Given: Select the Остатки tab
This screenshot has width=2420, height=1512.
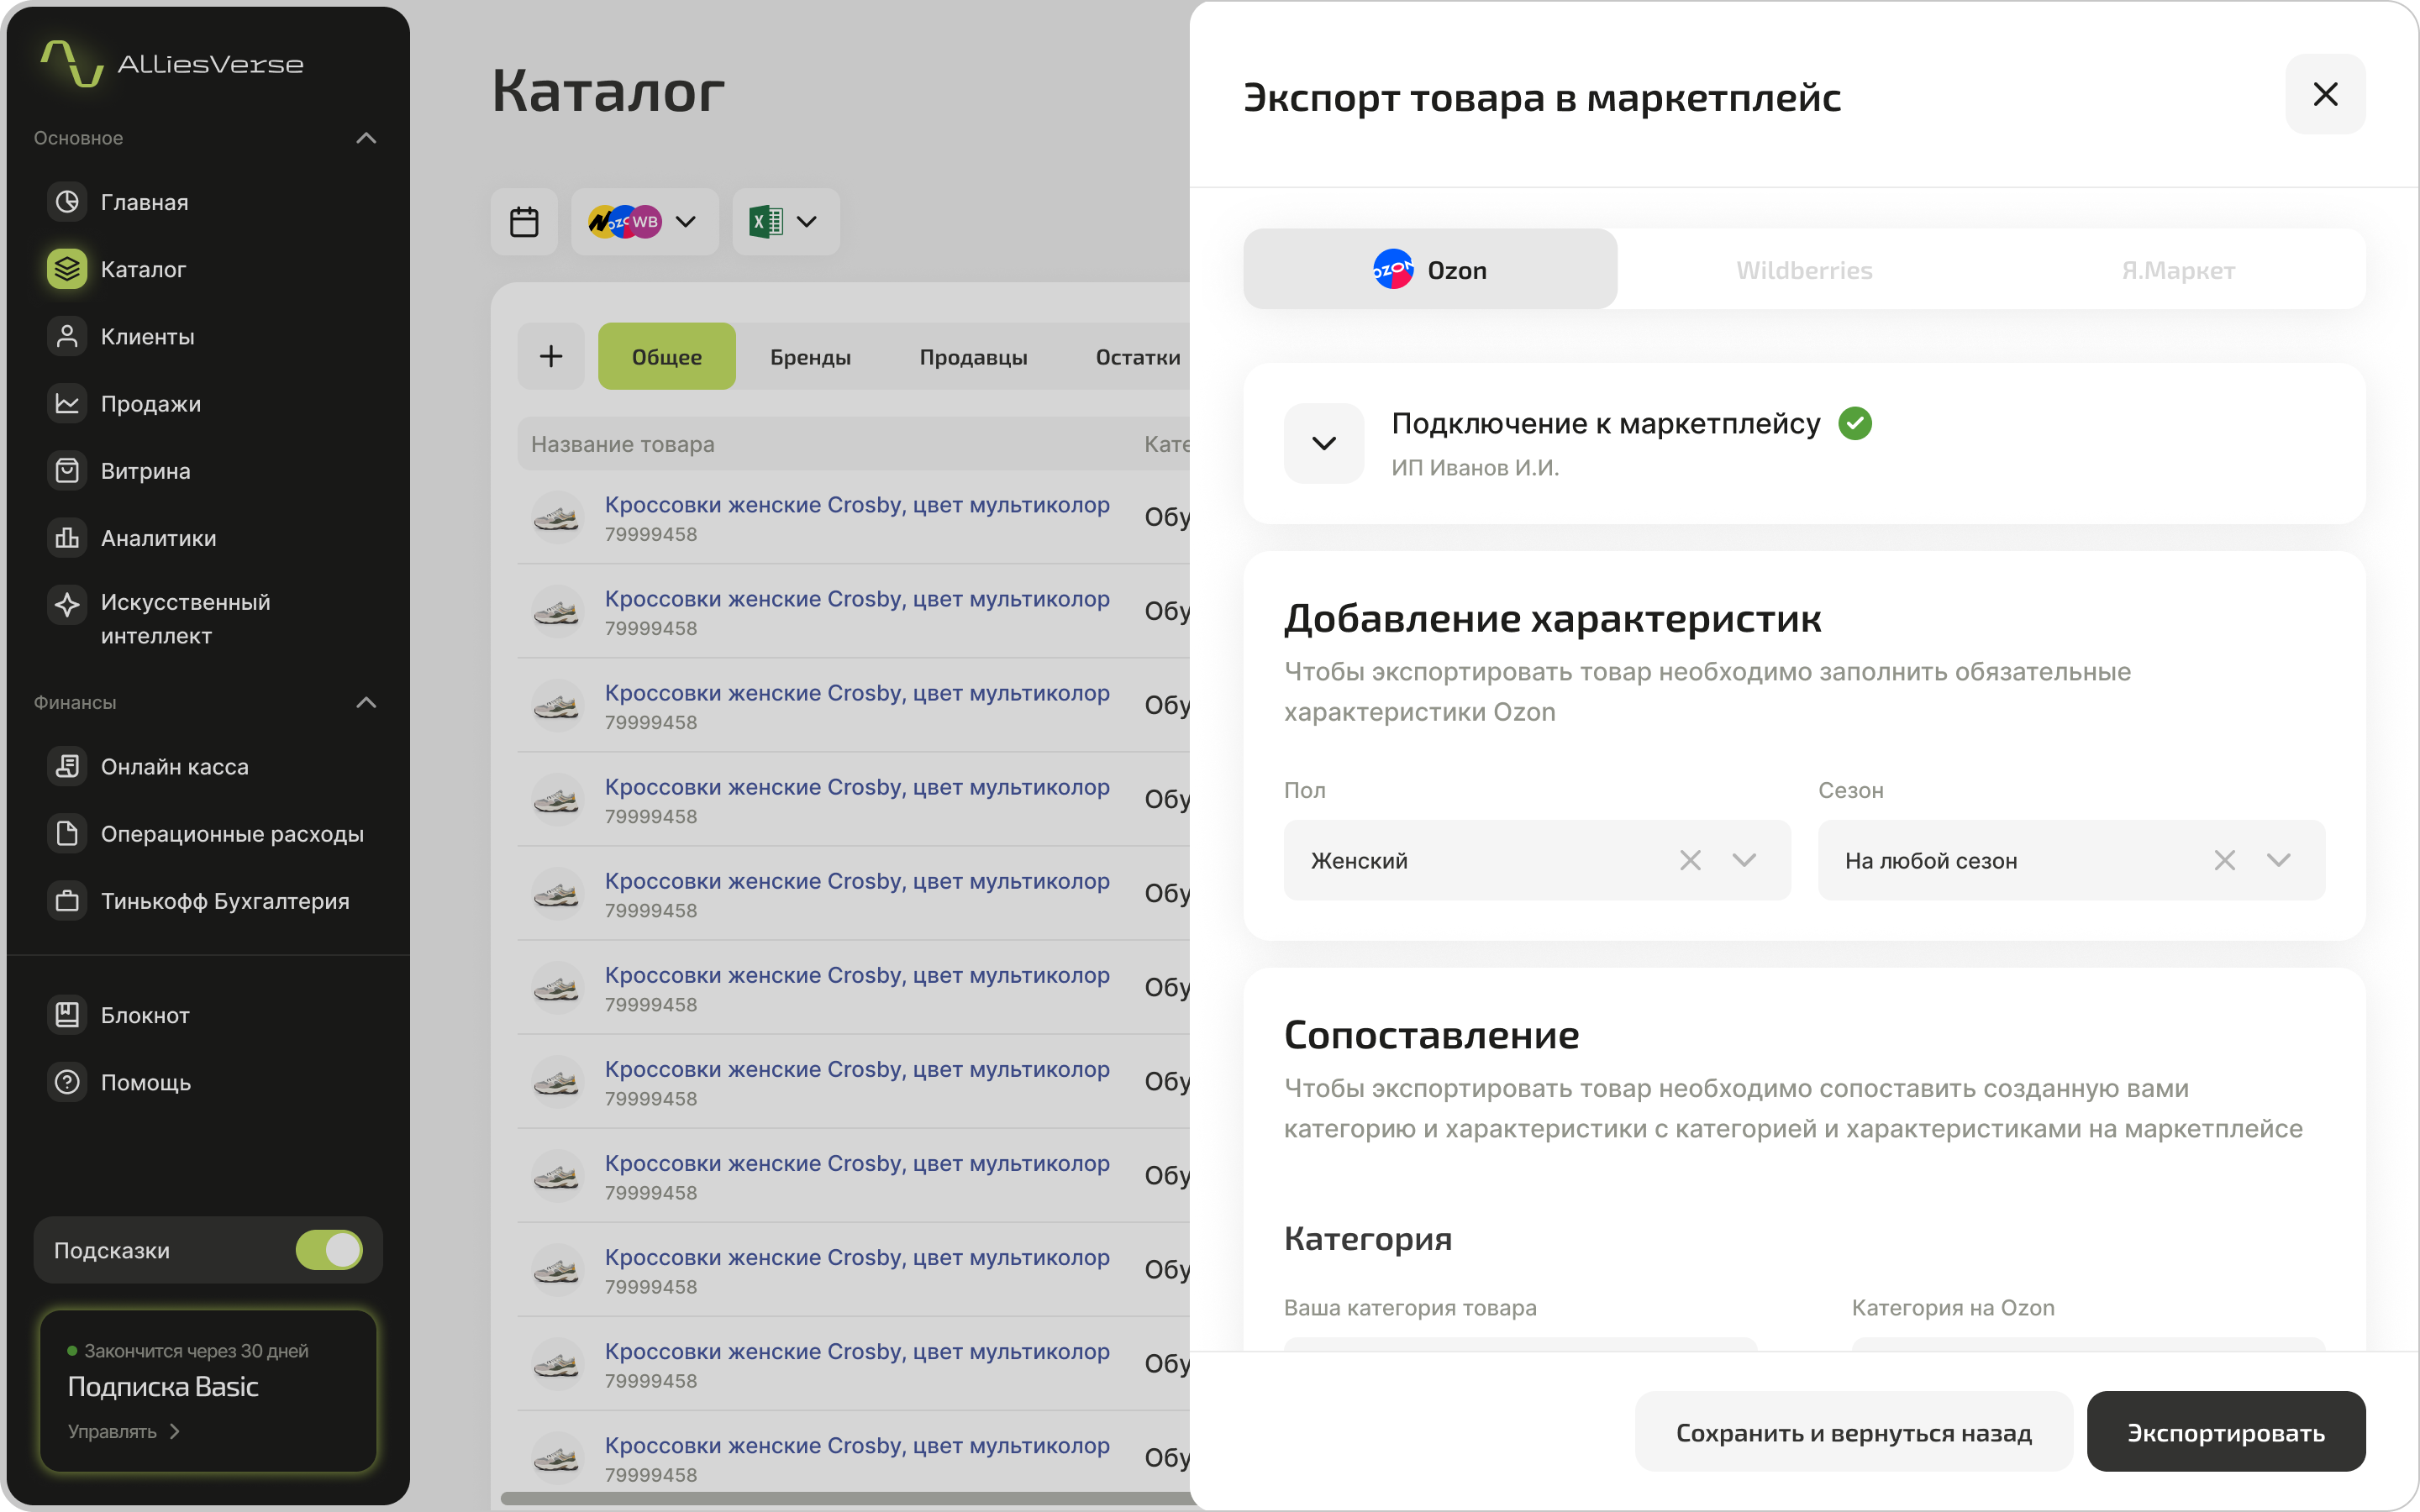Looking at the screenshot, I should coord(1138,356).
